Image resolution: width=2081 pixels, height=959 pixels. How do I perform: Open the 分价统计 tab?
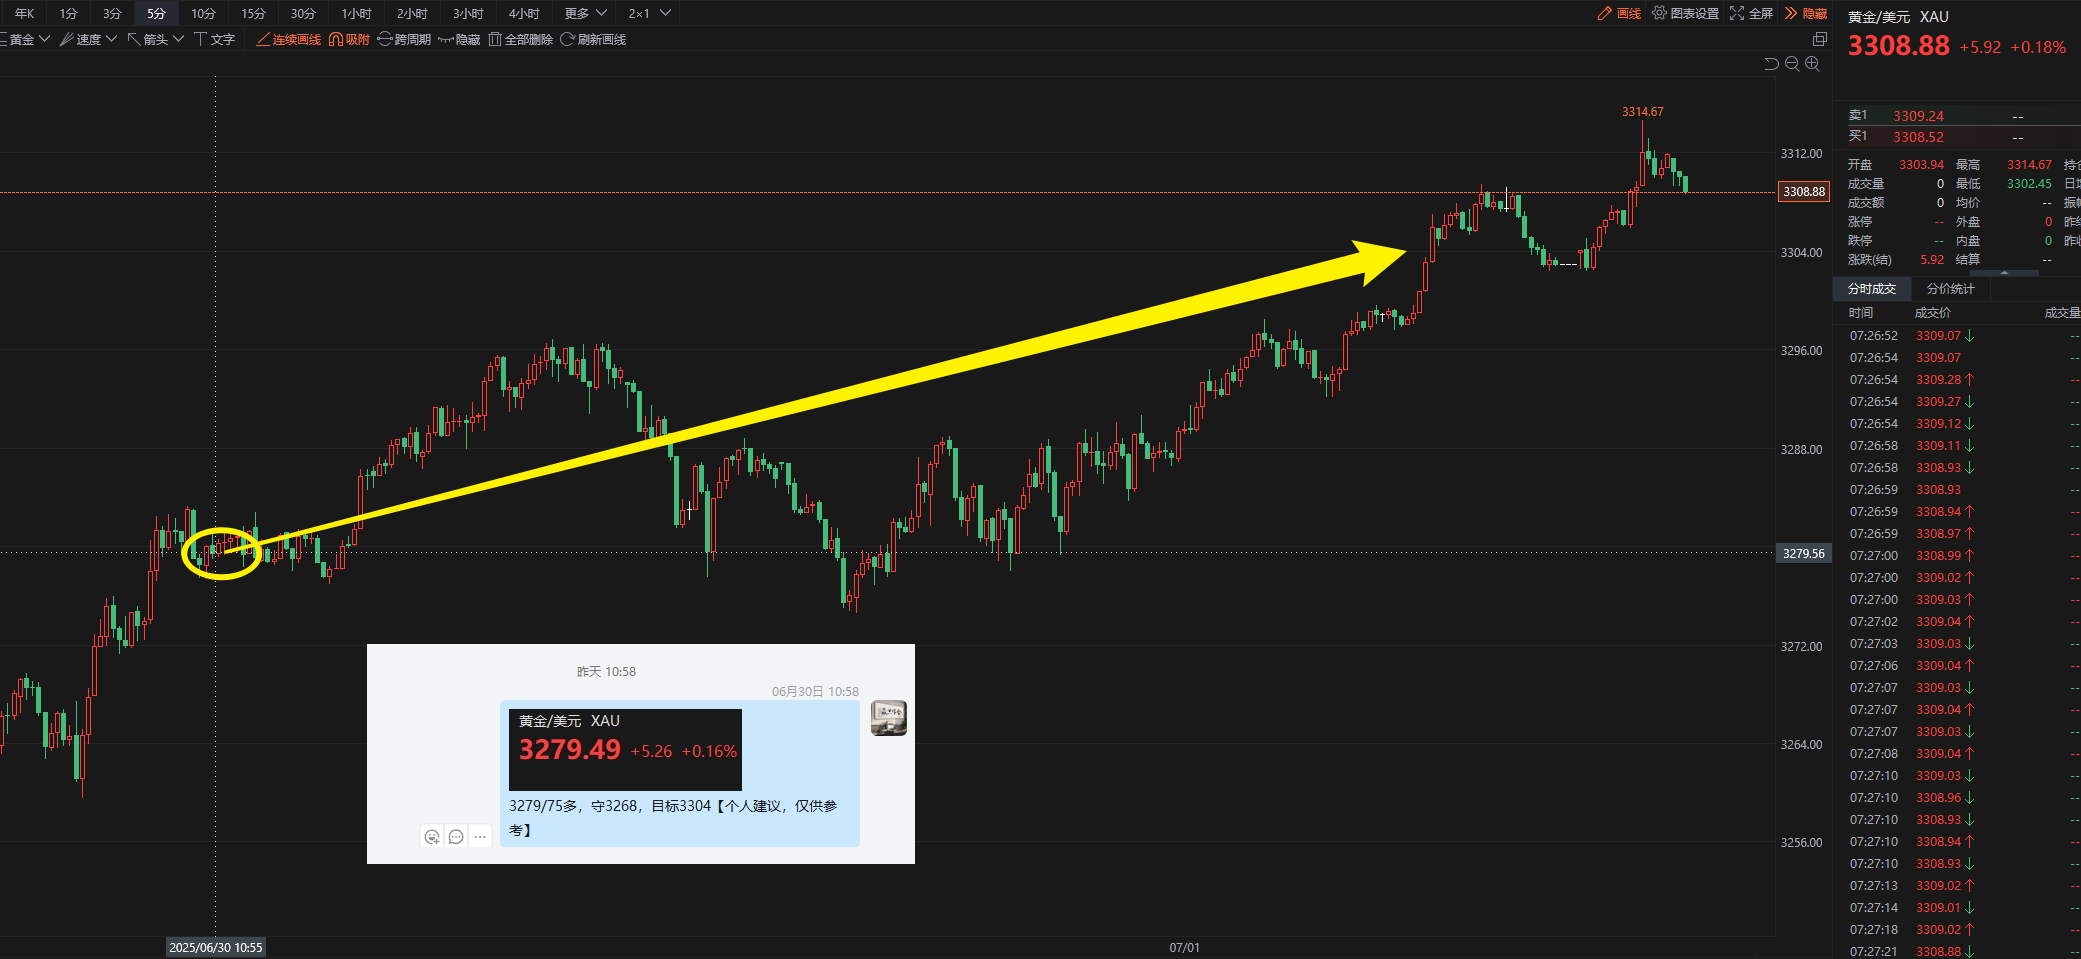click(x=1951, y=288)
